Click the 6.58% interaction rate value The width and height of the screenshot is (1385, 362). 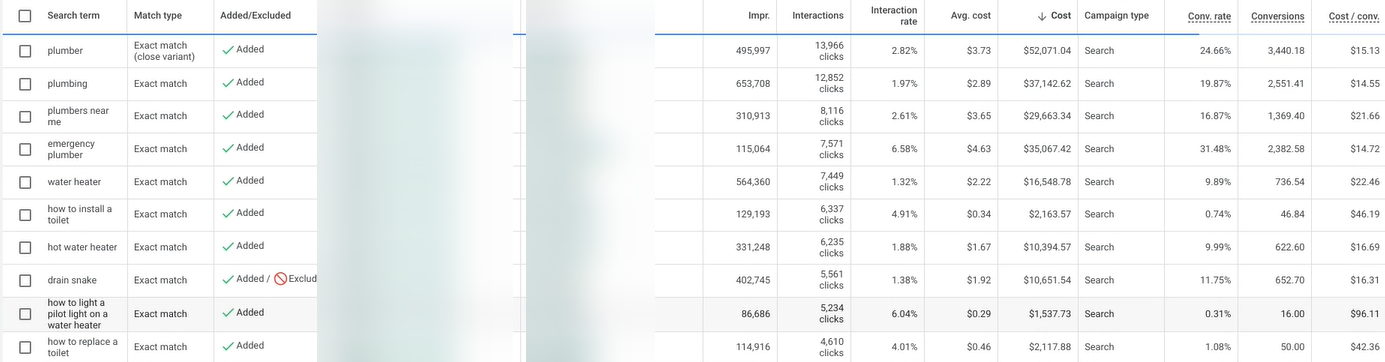[x=904, y=149]
